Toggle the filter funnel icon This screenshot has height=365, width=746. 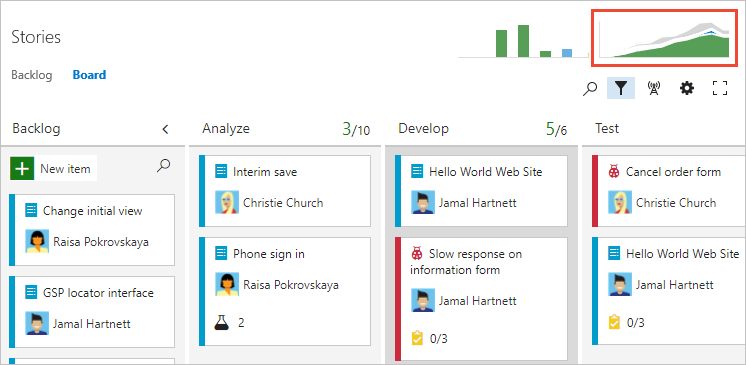point(621,89)
